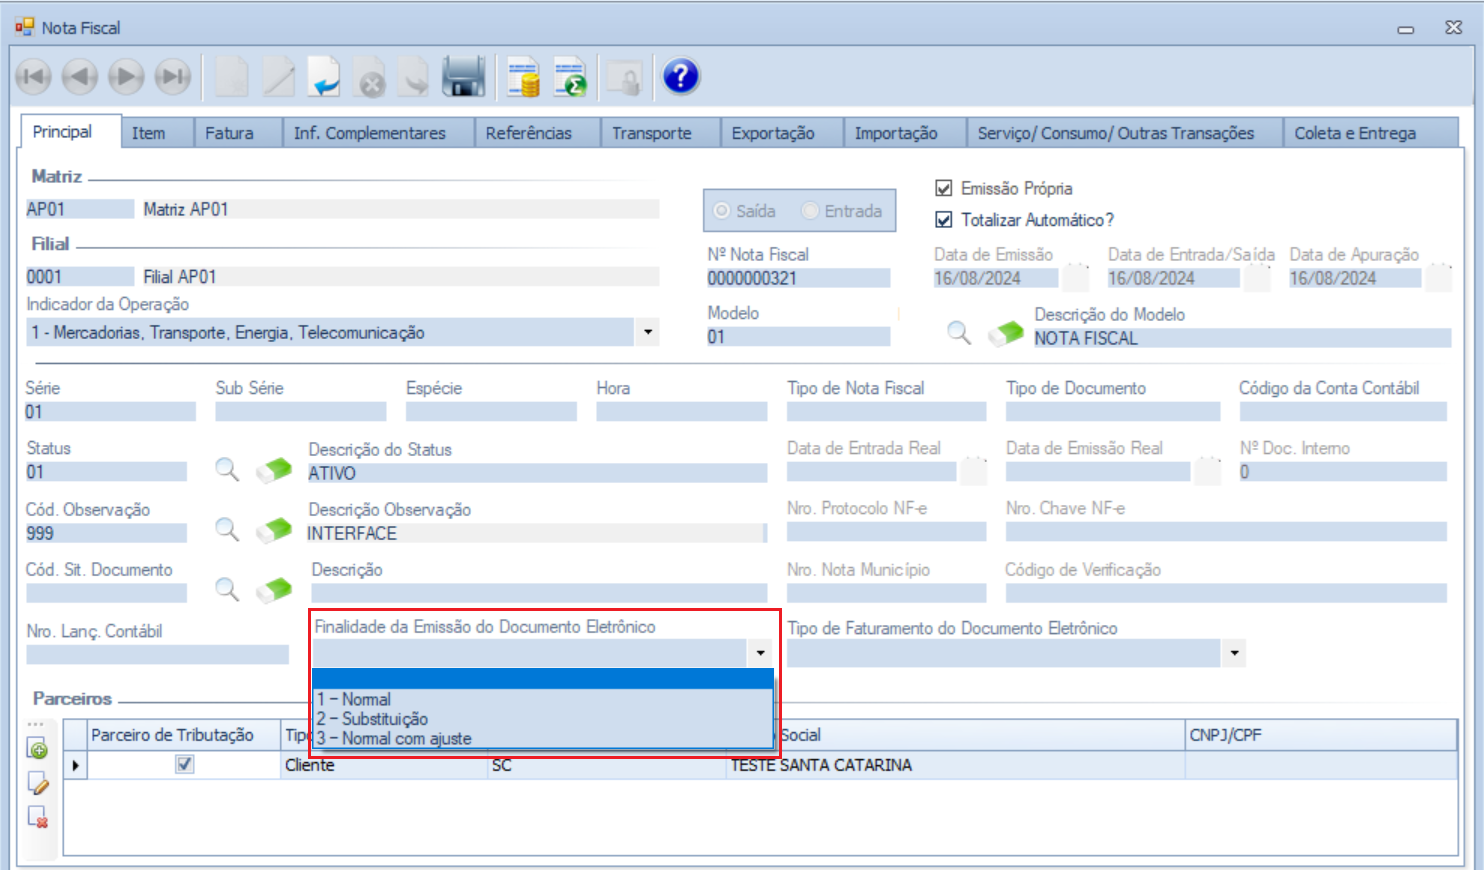Click magnifier search icon next to Status
Viewport: 1484px width, 880px height.
(228, 470)
